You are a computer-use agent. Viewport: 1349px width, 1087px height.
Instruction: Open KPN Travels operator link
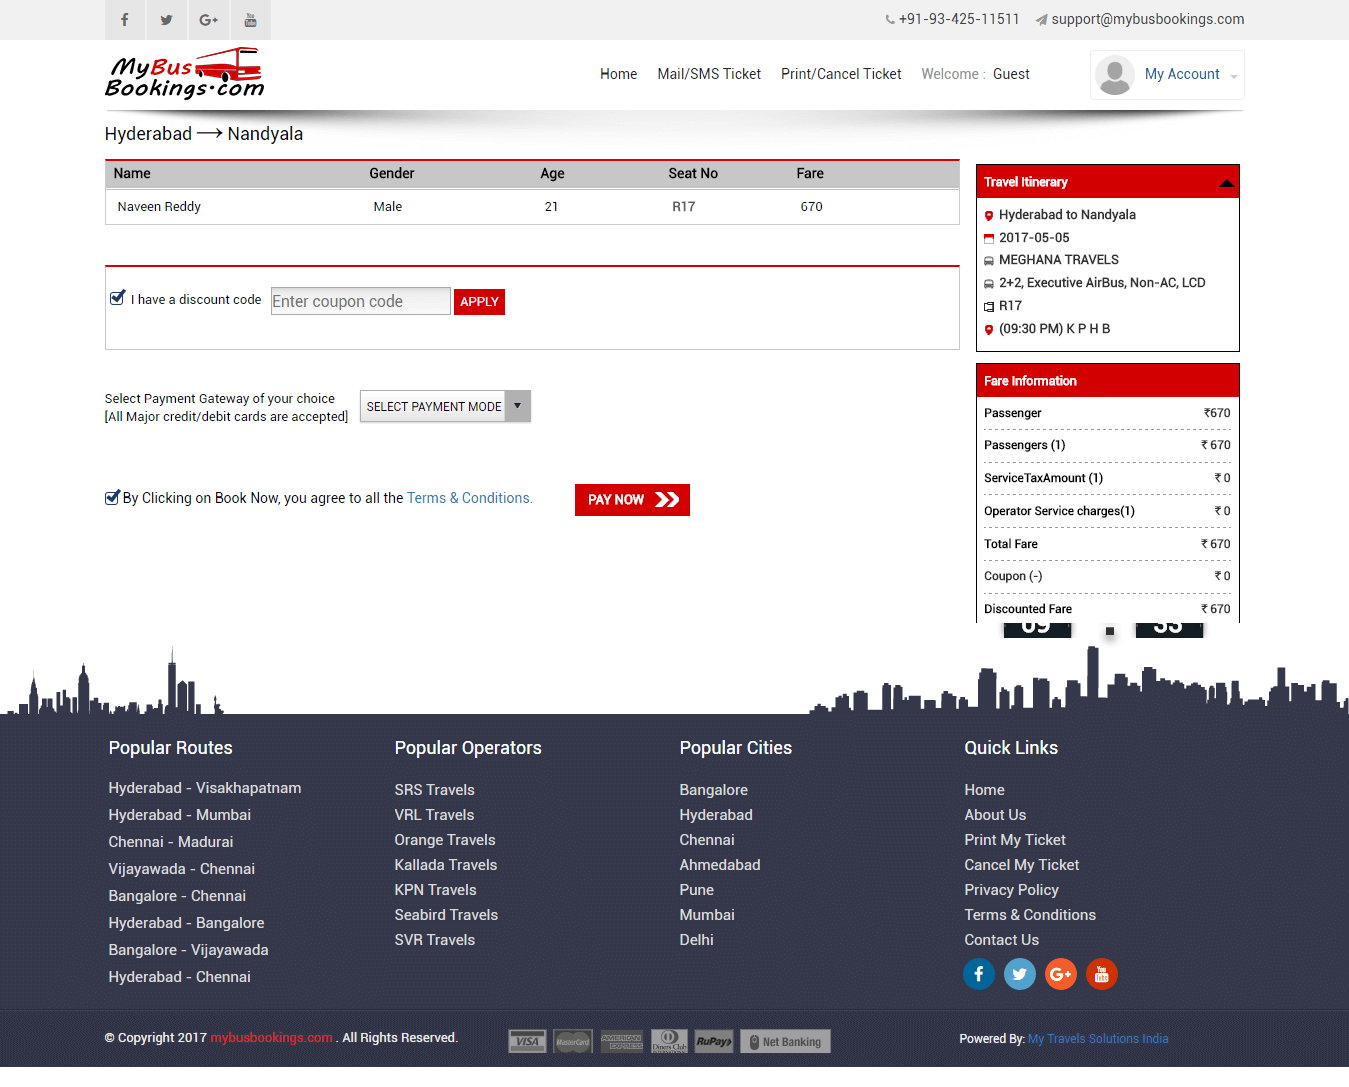coord(436,890)
